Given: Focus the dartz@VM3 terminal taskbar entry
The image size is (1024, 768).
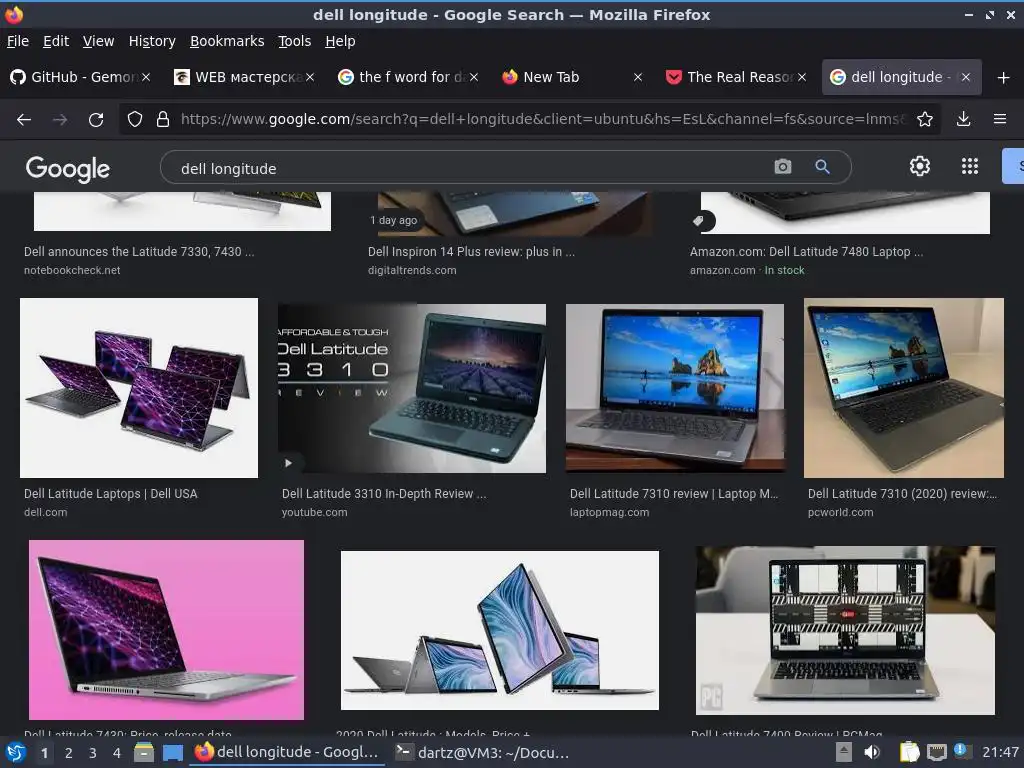Looking at the screenshot, I should coord(482,752).
